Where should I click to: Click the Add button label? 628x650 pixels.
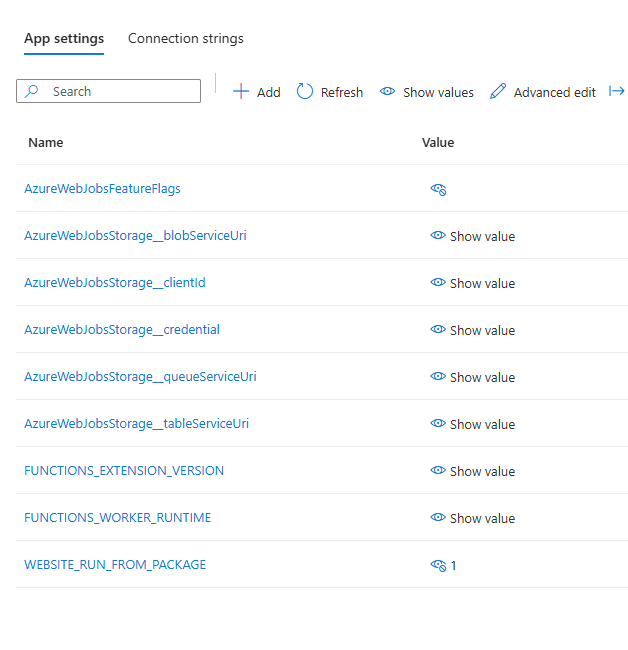tap(269, 92)
